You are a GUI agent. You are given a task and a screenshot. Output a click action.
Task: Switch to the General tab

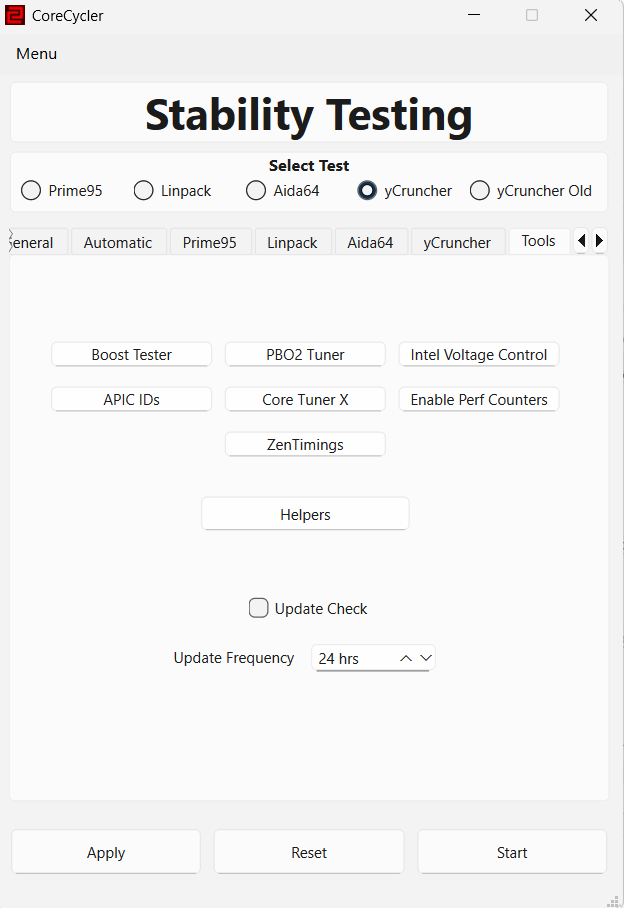pos(39,242)
